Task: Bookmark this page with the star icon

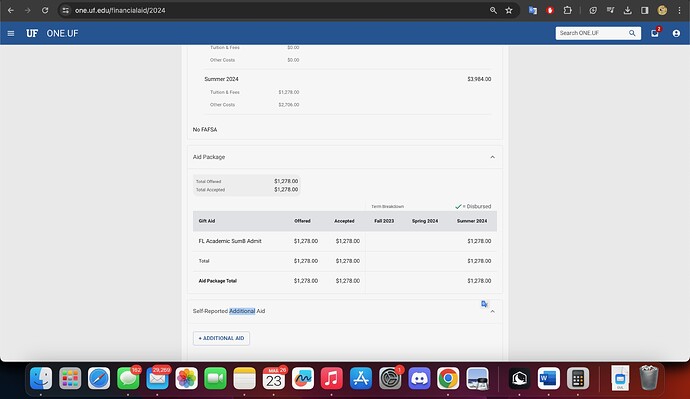Action: [x=509, y=10]
